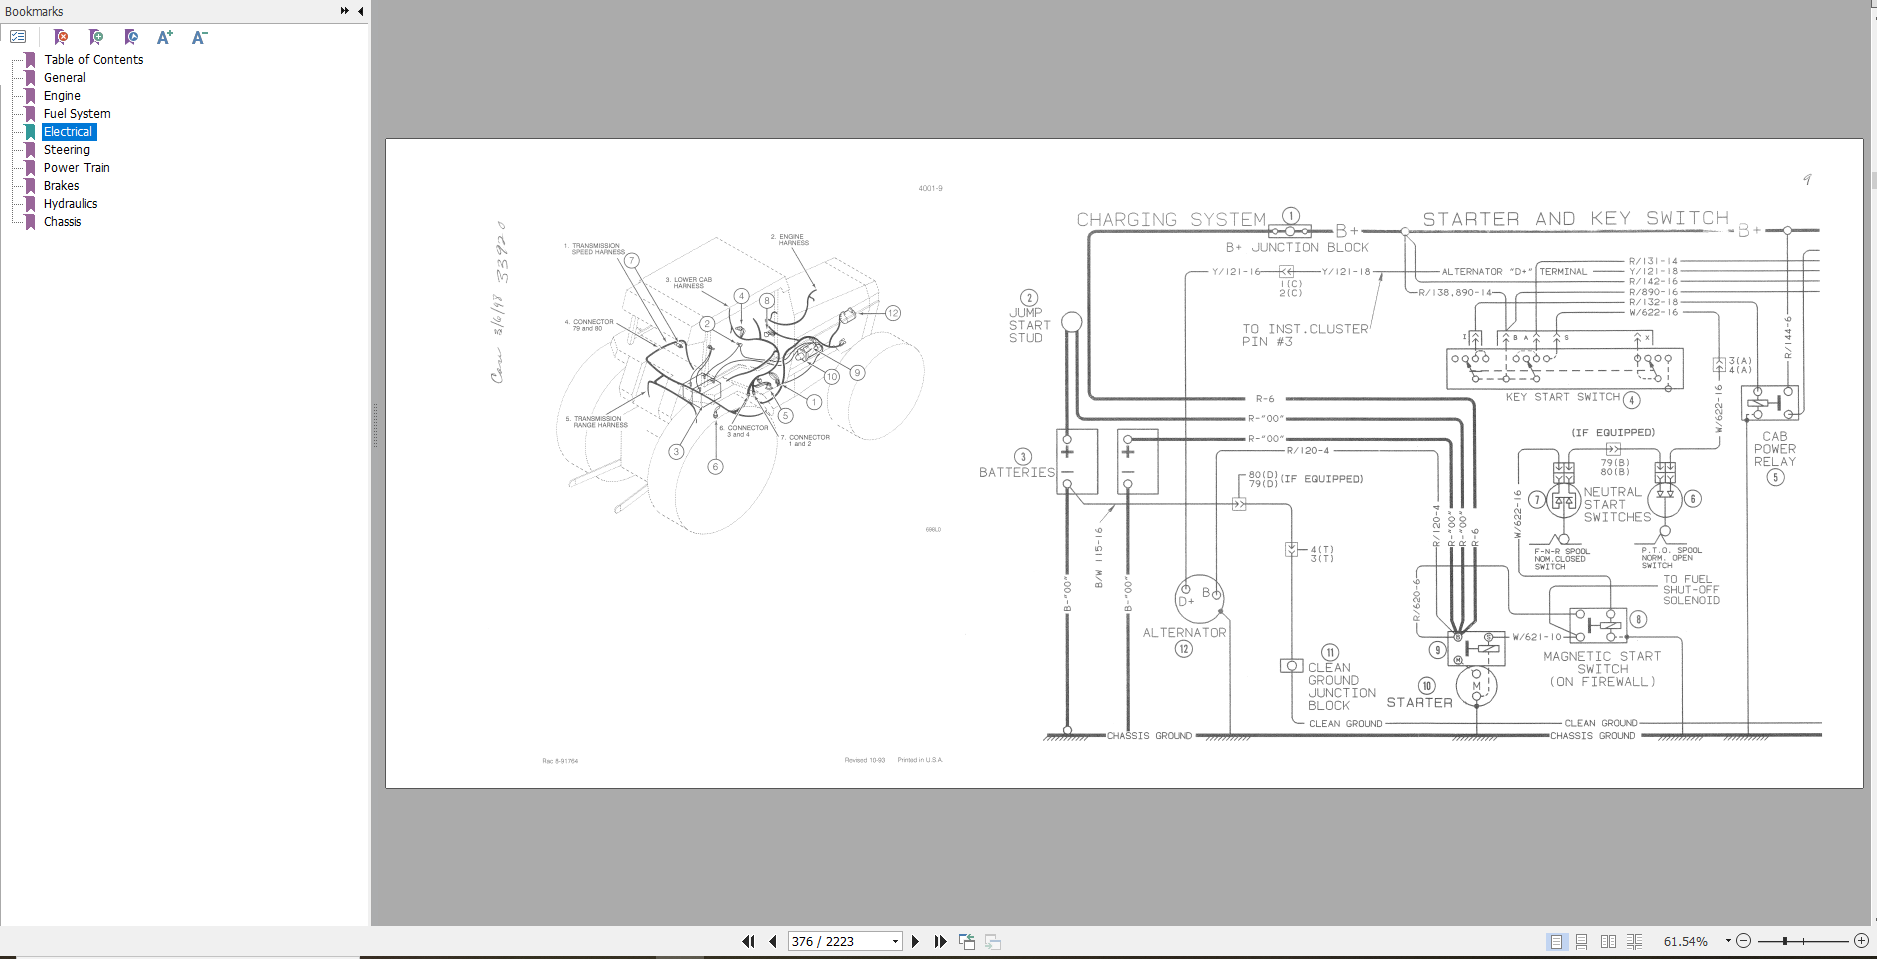Select single page view mode

coord(1556,941)
